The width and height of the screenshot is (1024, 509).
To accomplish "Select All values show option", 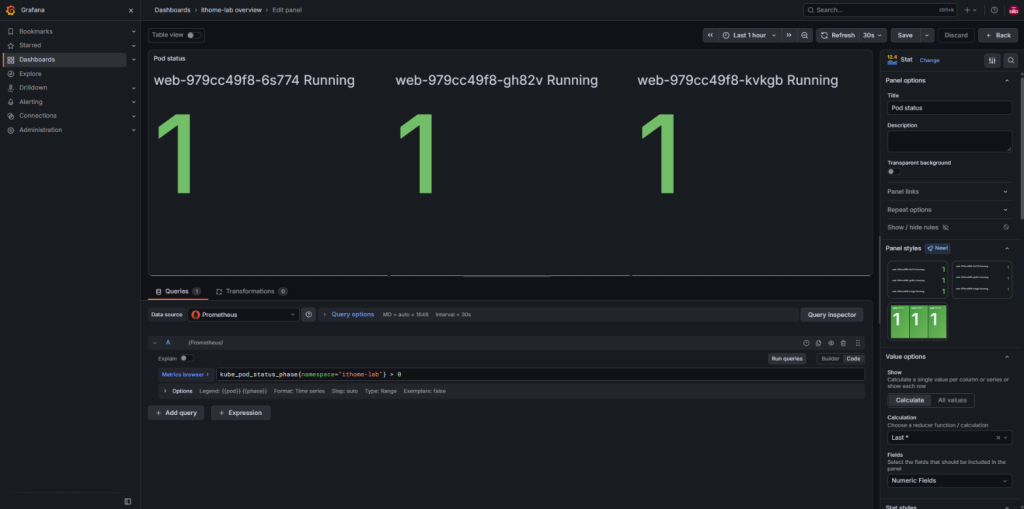I will click(x=952, y=400).
